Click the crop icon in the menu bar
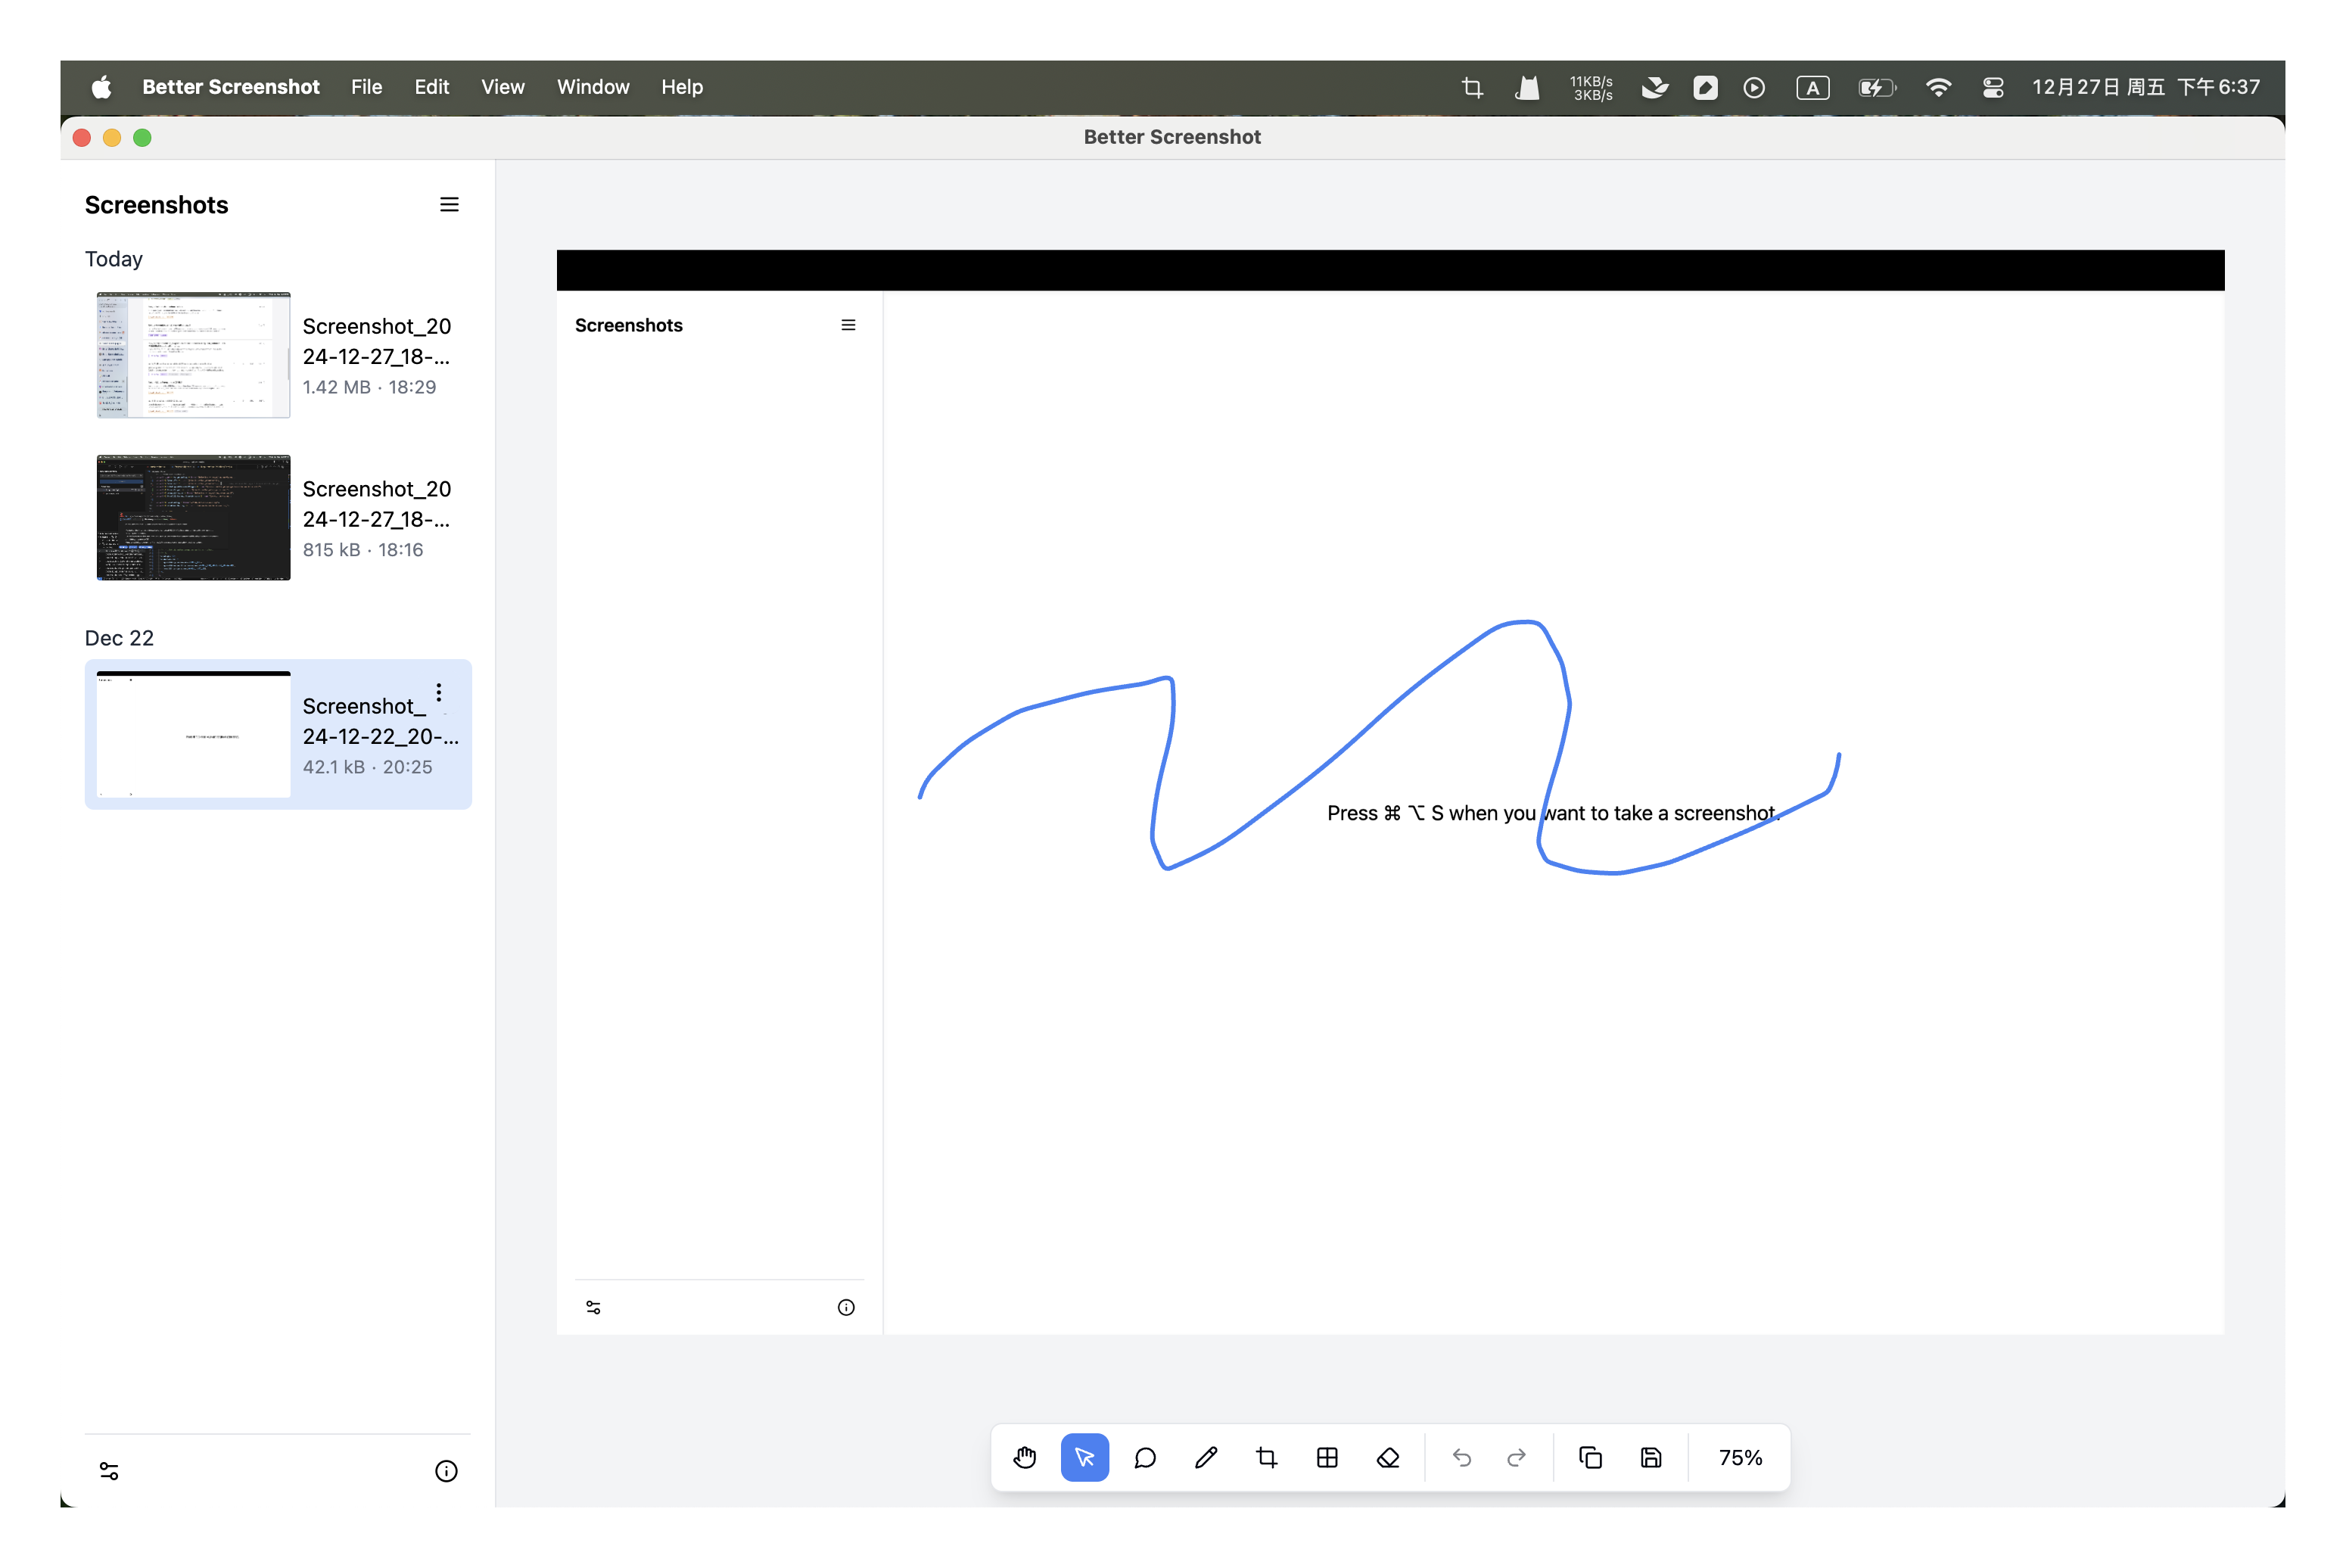Screen dimensions: 2346x1568 pyautogui.click(x=1472, y=87)
